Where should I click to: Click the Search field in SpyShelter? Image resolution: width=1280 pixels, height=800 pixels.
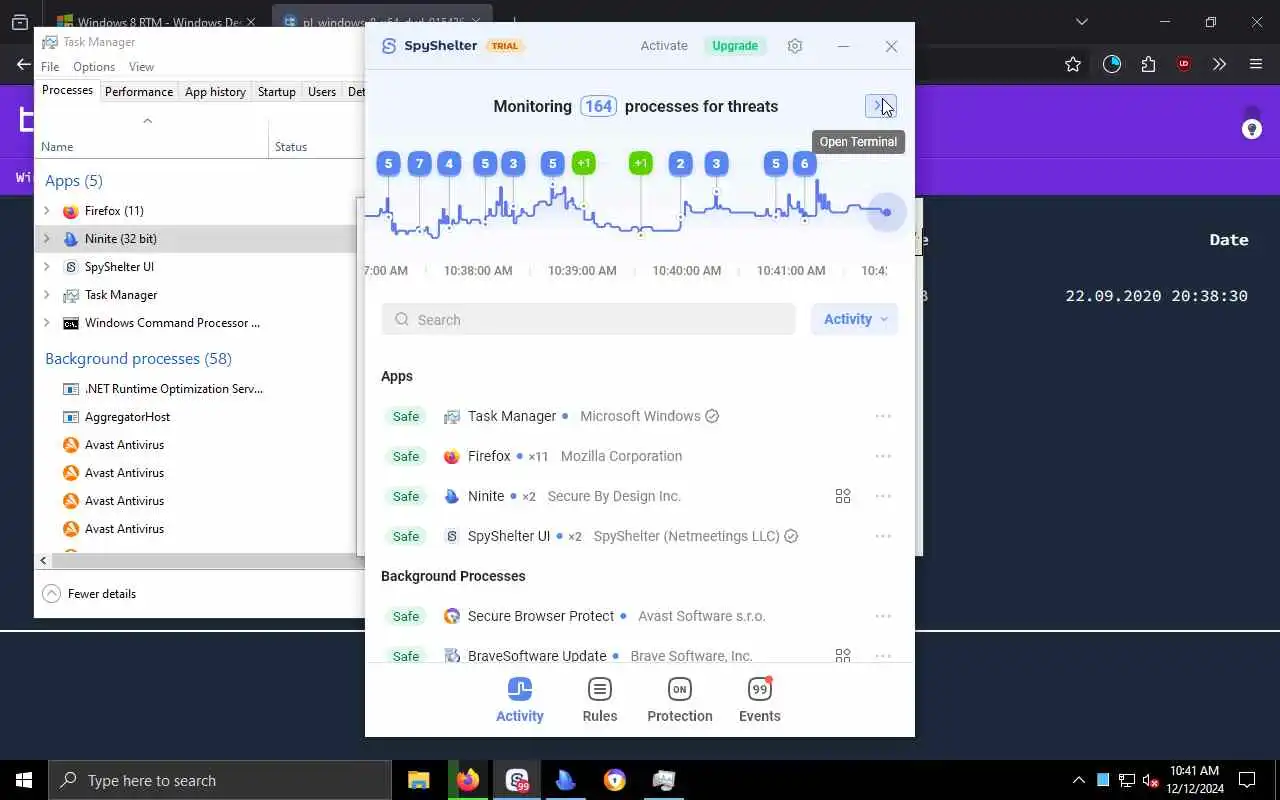pyautogui.click(x=588, y=320)
